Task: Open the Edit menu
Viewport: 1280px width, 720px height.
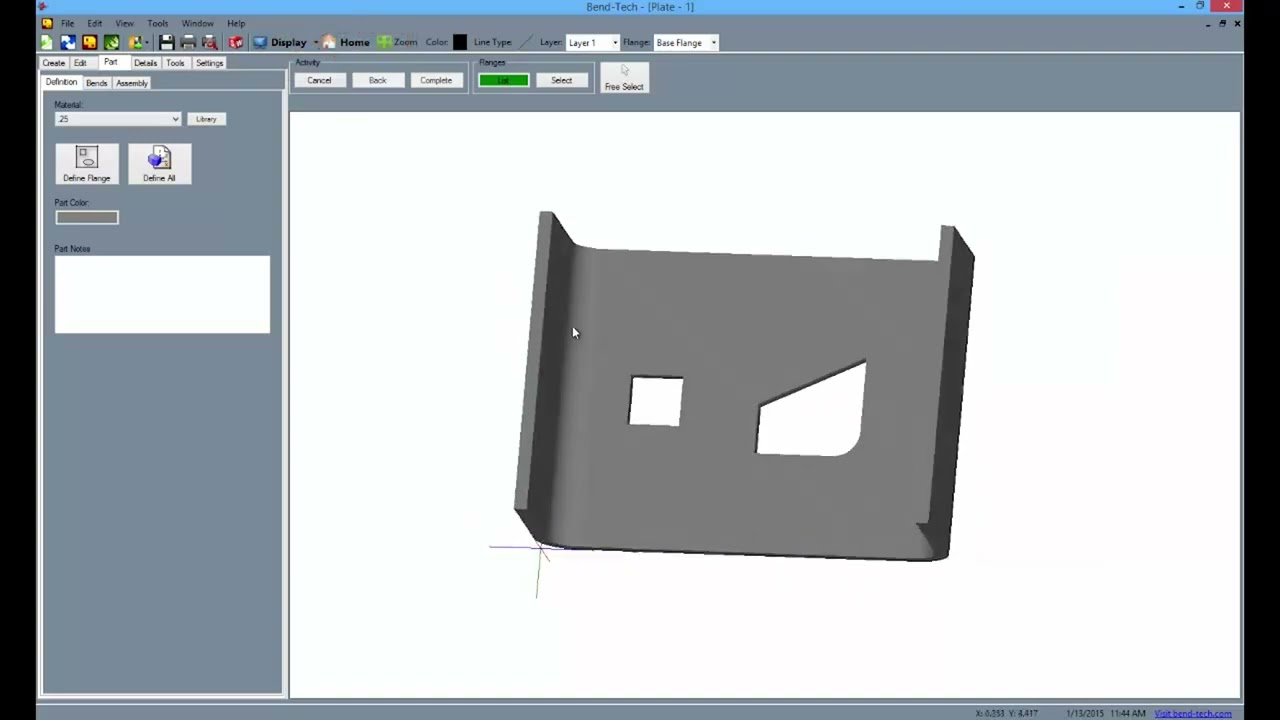Action: point(94,23)
